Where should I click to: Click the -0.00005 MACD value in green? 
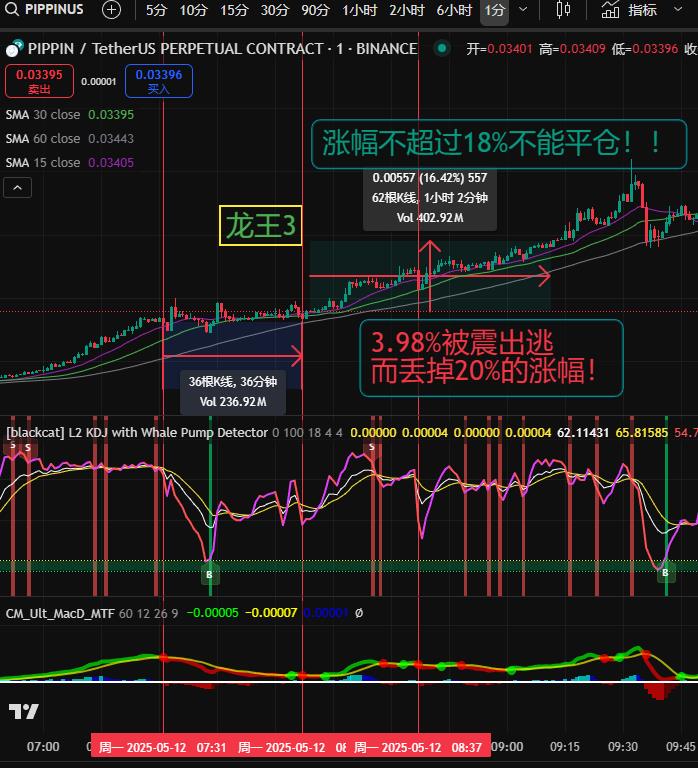point(213,613)
